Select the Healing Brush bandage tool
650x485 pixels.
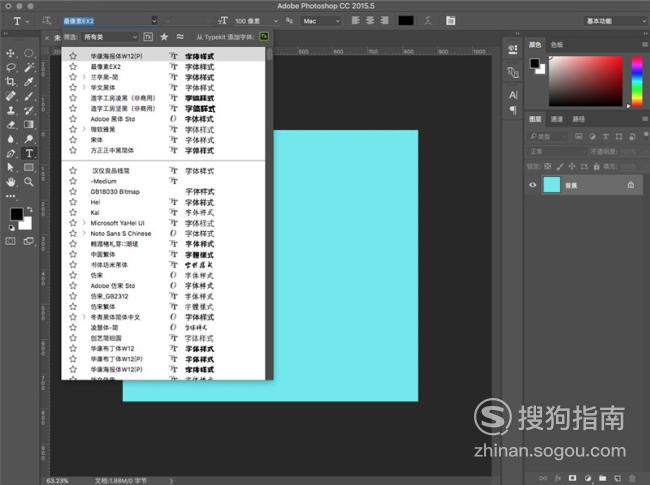[x=10, y=96]
